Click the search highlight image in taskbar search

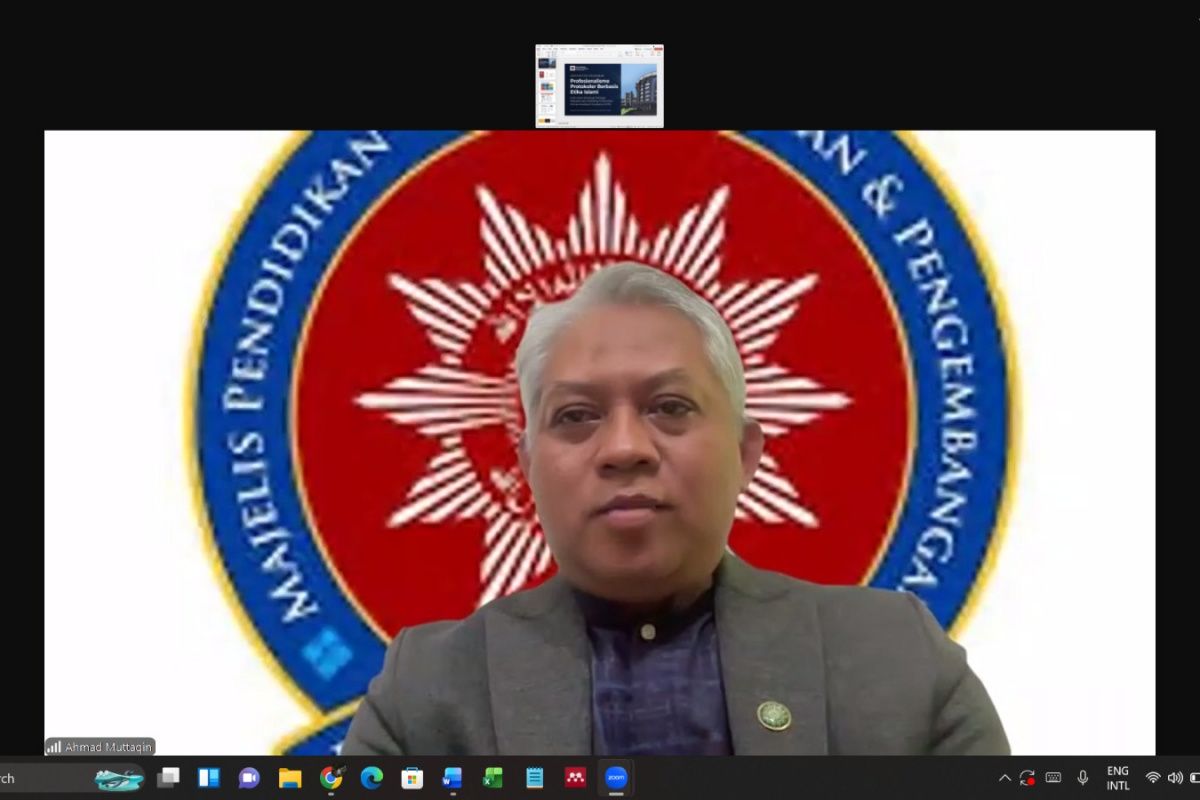(x=119, y=779)
